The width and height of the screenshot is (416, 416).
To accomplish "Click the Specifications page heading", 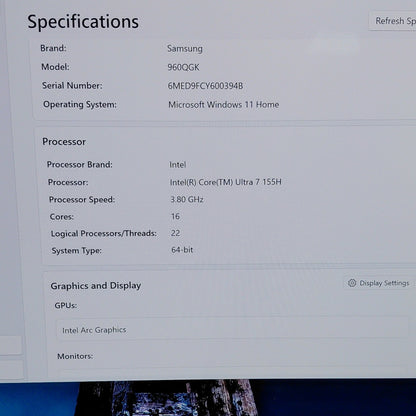I will [x=83, y=22].
